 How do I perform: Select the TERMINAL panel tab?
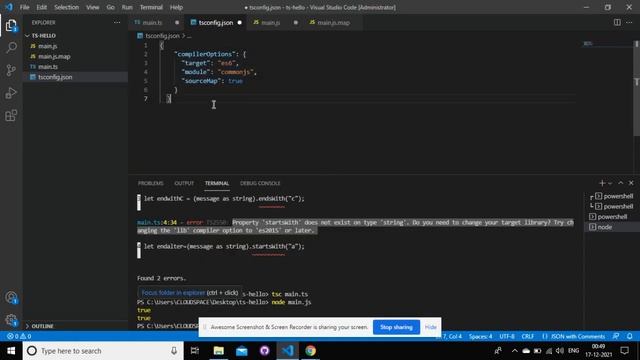click(217, 183)
